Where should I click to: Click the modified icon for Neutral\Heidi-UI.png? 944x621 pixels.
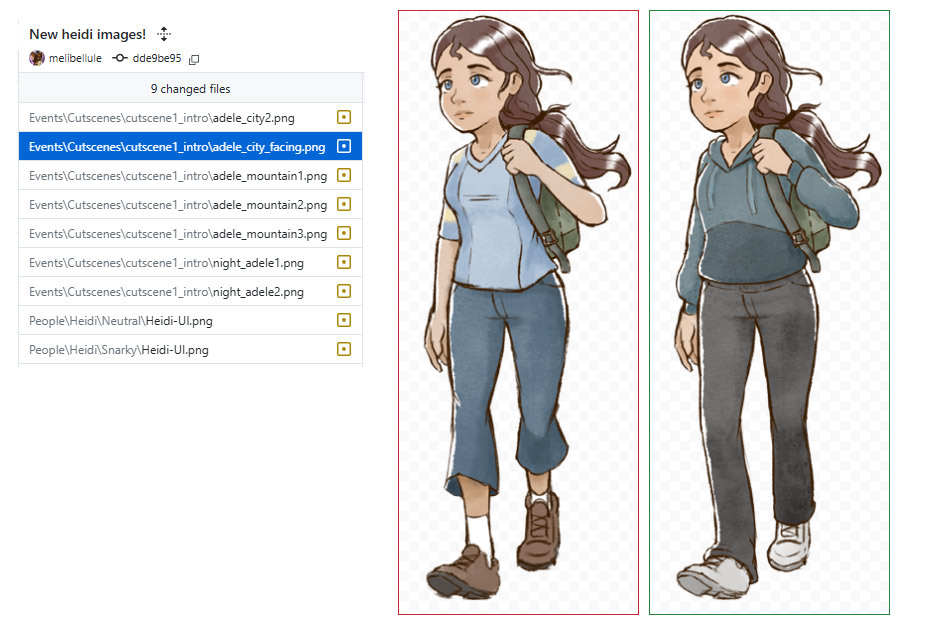(344, 320)
